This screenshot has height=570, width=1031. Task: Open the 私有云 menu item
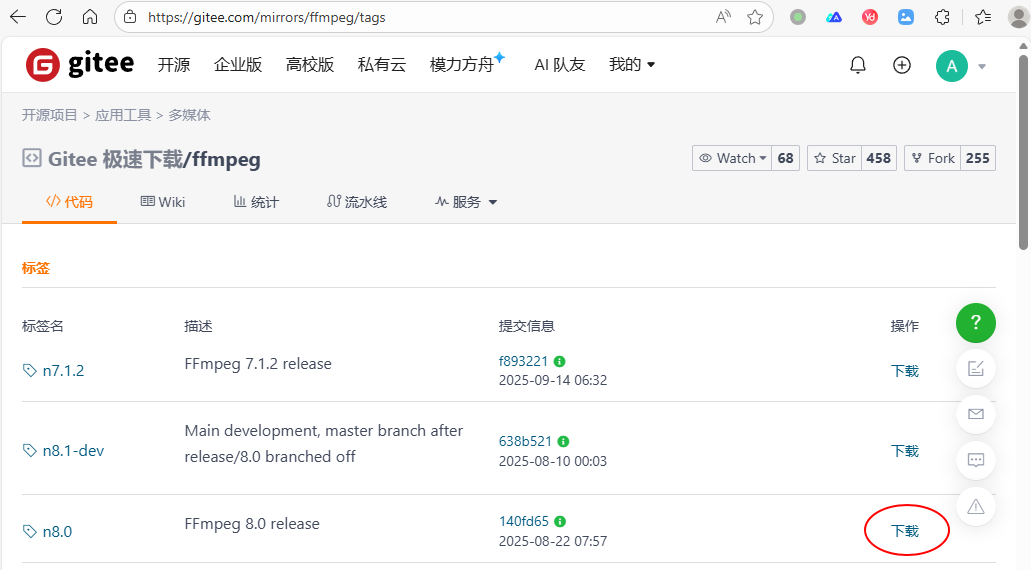(381, 64)
